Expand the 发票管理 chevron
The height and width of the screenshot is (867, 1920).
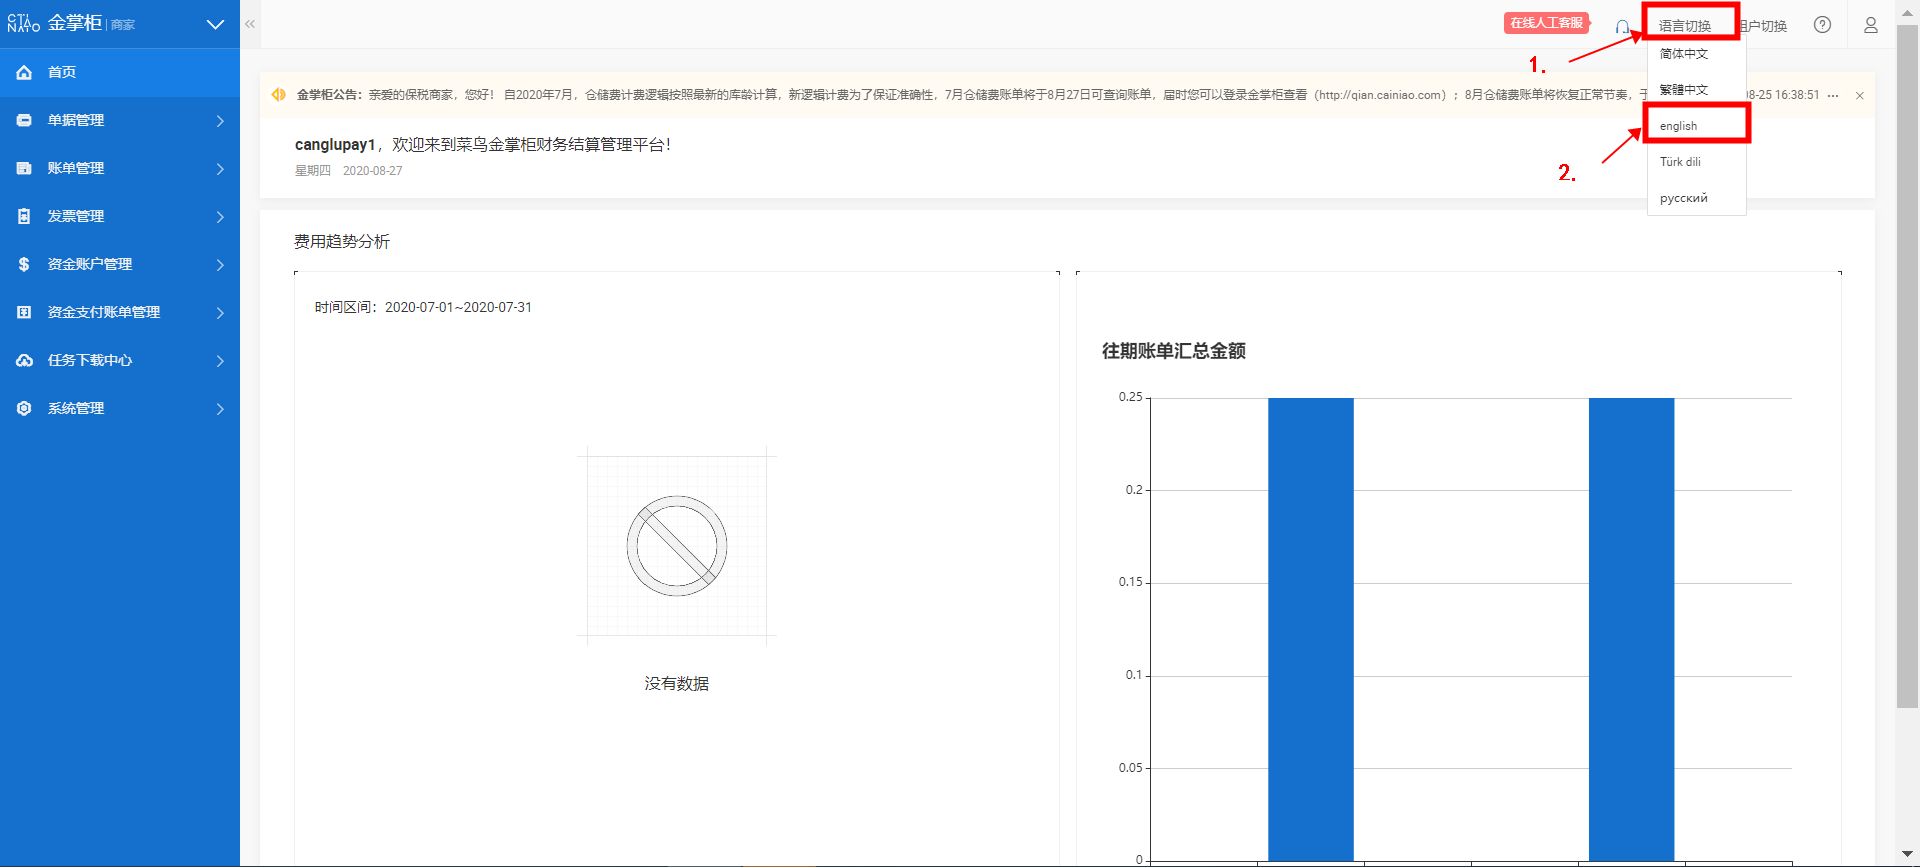(220, 217)
